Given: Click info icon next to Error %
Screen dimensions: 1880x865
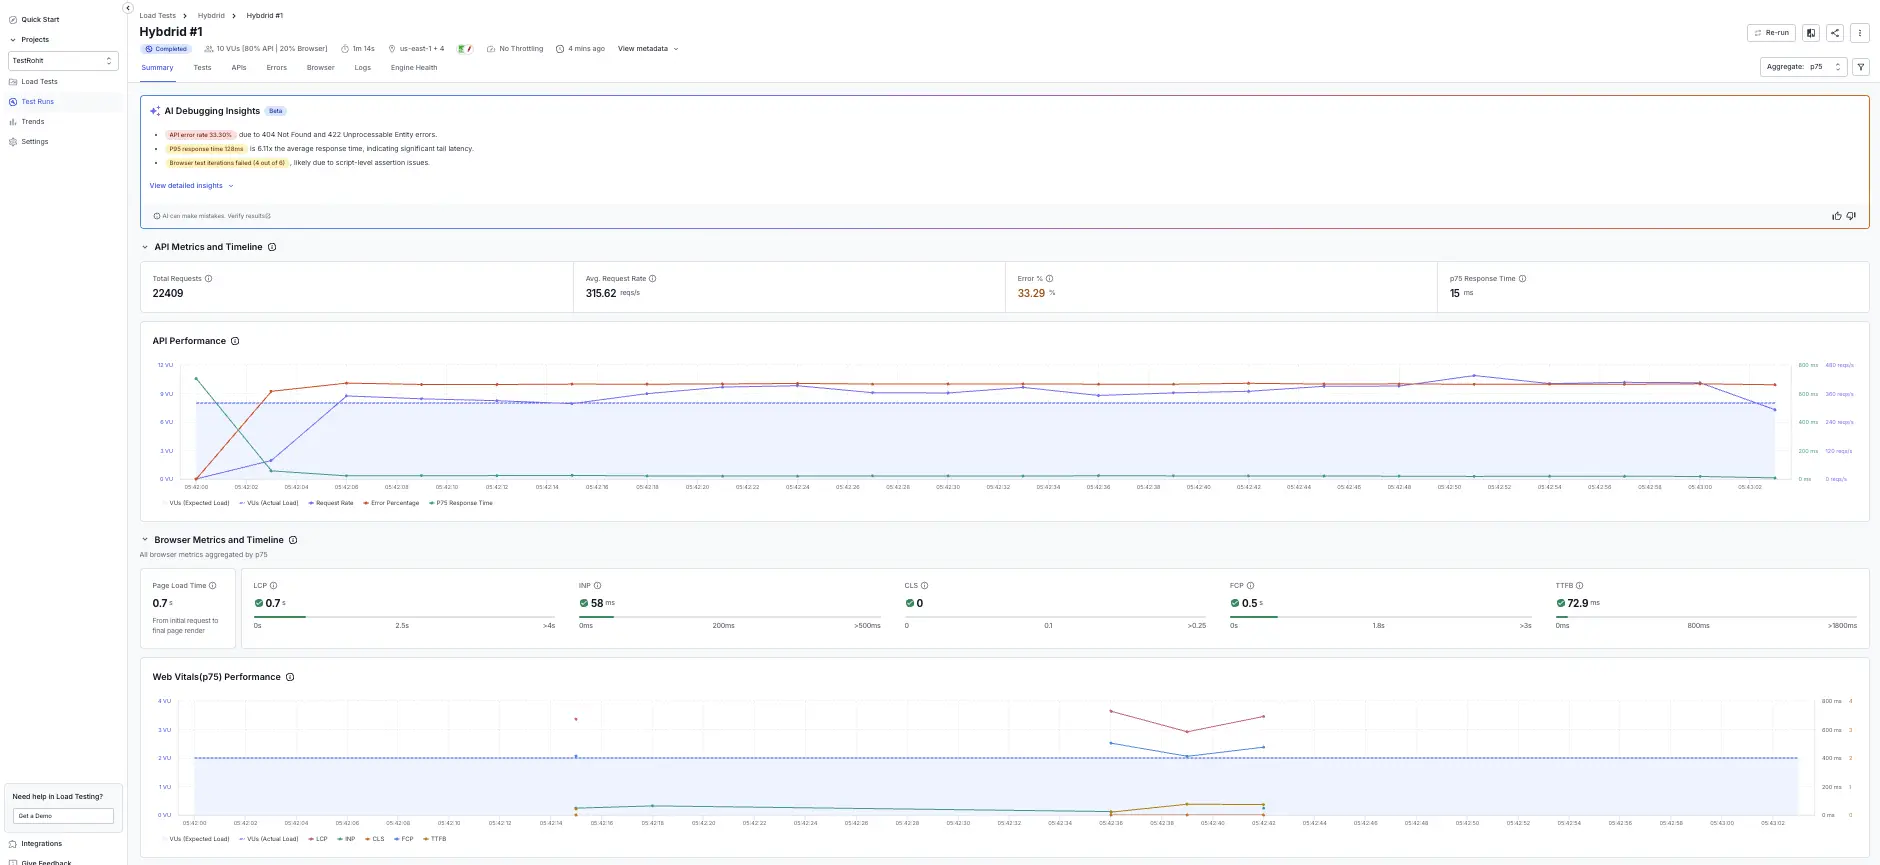Looking at the screenshot, I should (1049, 279).
